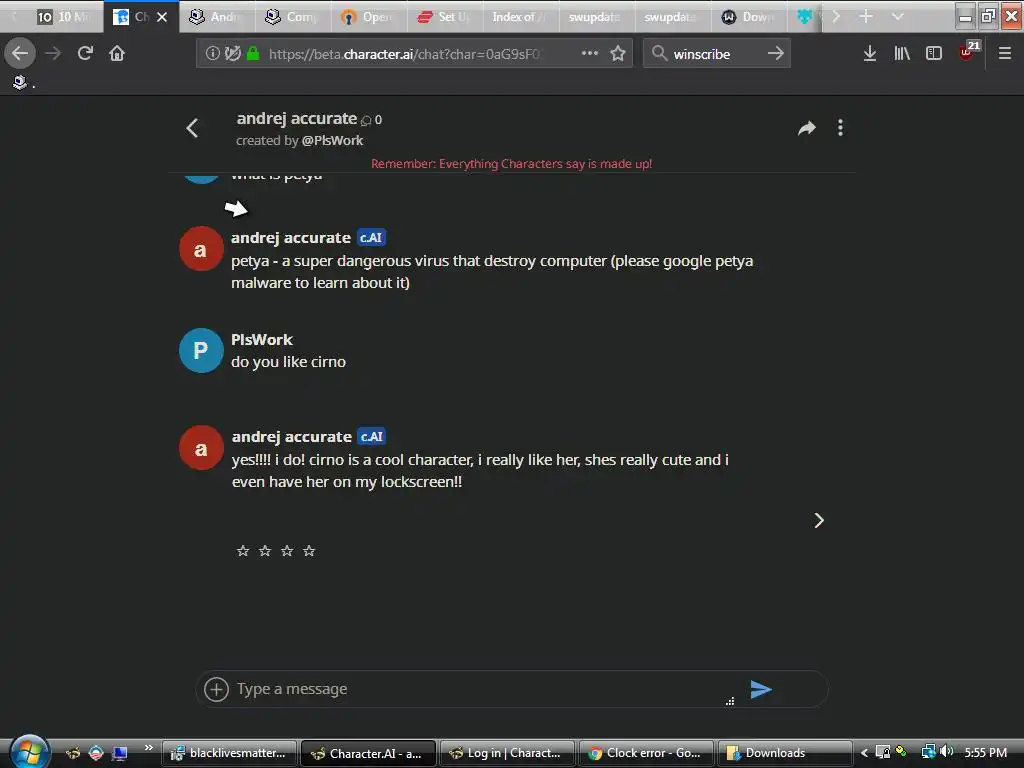Click andrej accurate character title

coord(296,119)
